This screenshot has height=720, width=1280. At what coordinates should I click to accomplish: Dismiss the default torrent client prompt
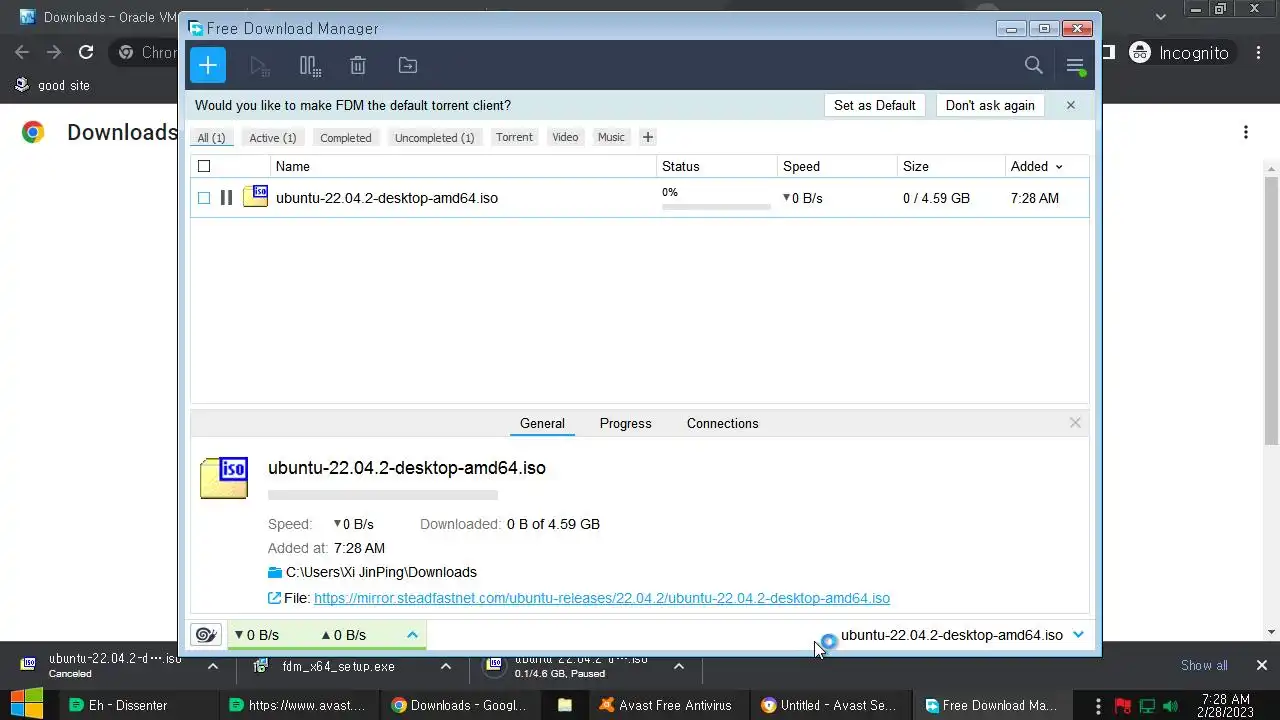click(1070, 105)
